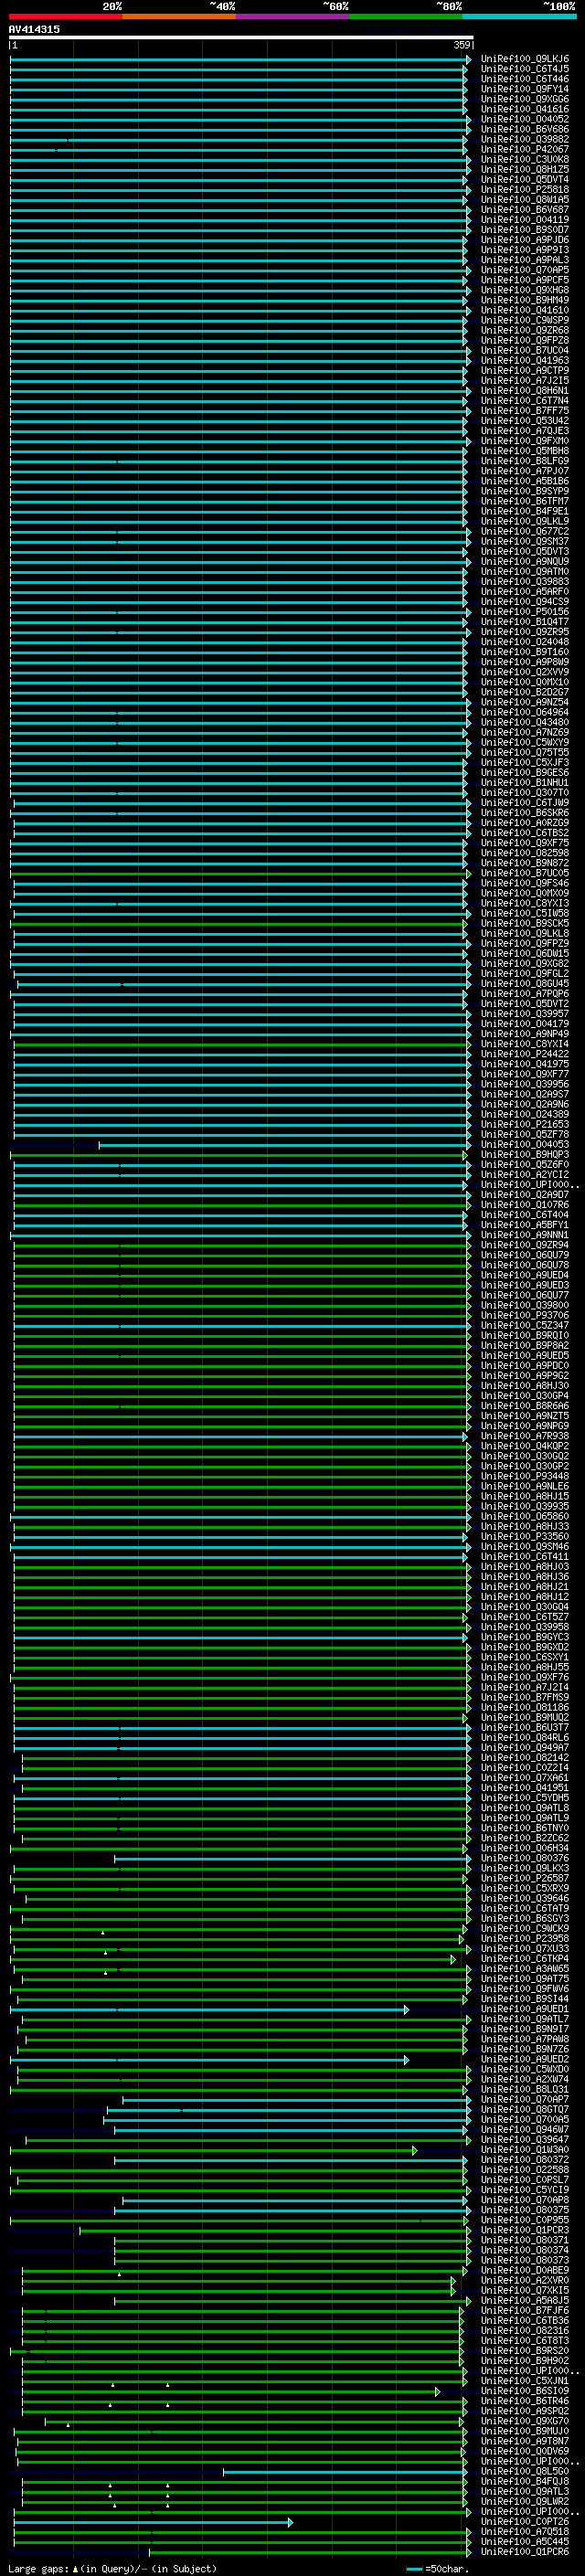The image size is (585, 2576).
Task: Click the alignment bar for UniRef100_B6V686
Action: click(240, 129)
